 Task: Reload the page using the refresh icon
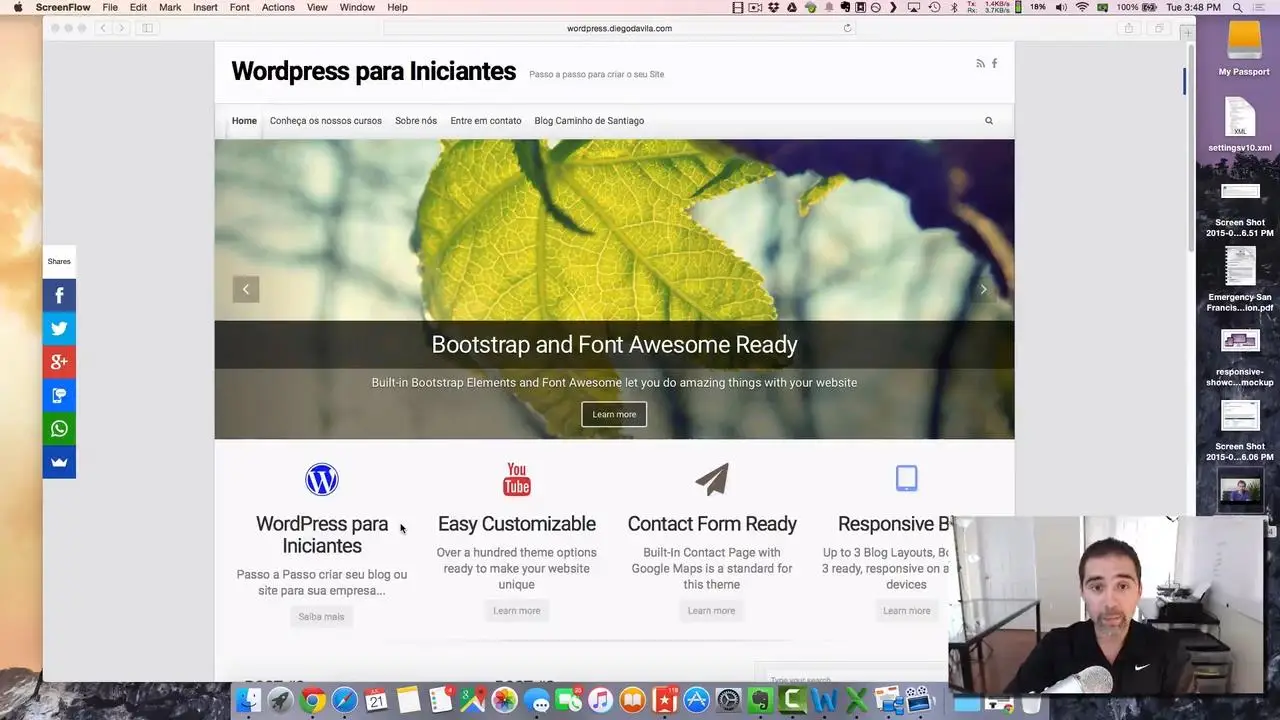pyautogui.click(x=847, y=28)
